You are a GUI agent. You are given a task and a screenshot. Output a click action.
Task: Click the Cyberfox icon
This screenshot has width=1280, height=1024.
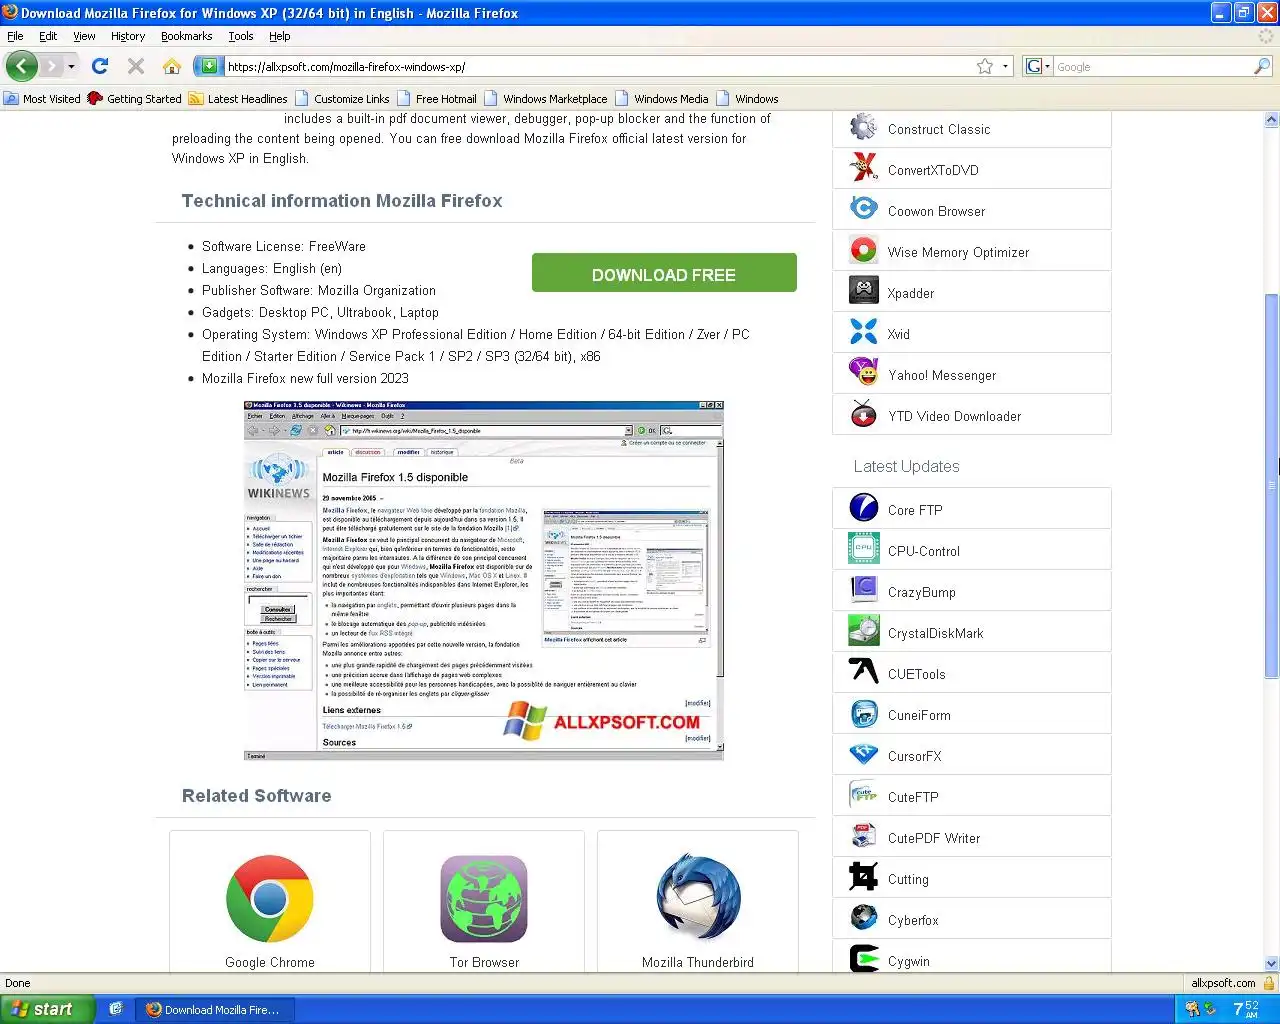(x=863, y=919)
